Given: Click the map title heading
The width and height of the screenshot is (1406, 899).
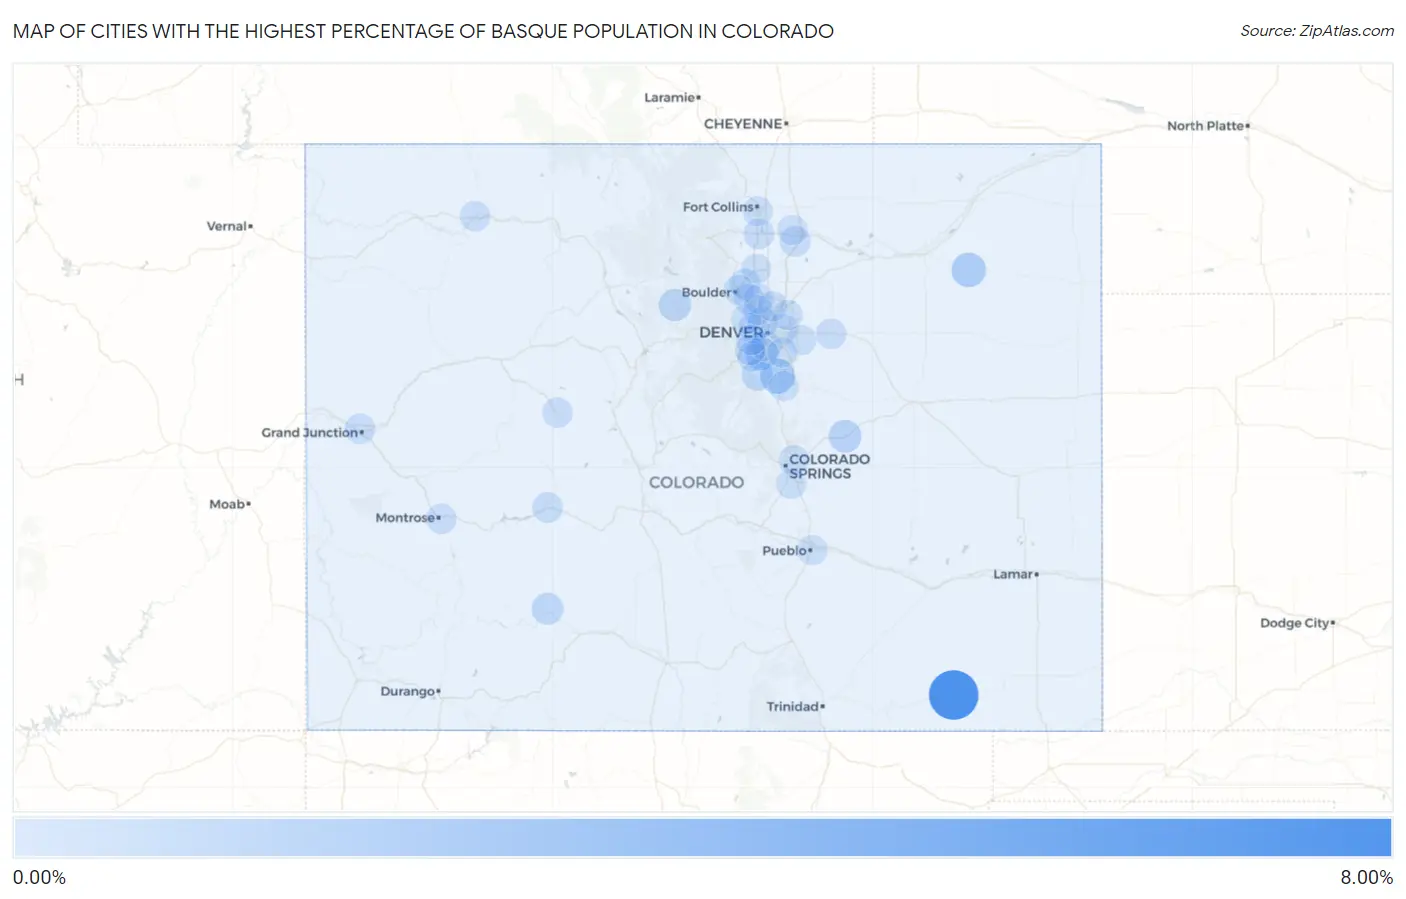Looking at the screenshot, I should [x=423, y=31].
